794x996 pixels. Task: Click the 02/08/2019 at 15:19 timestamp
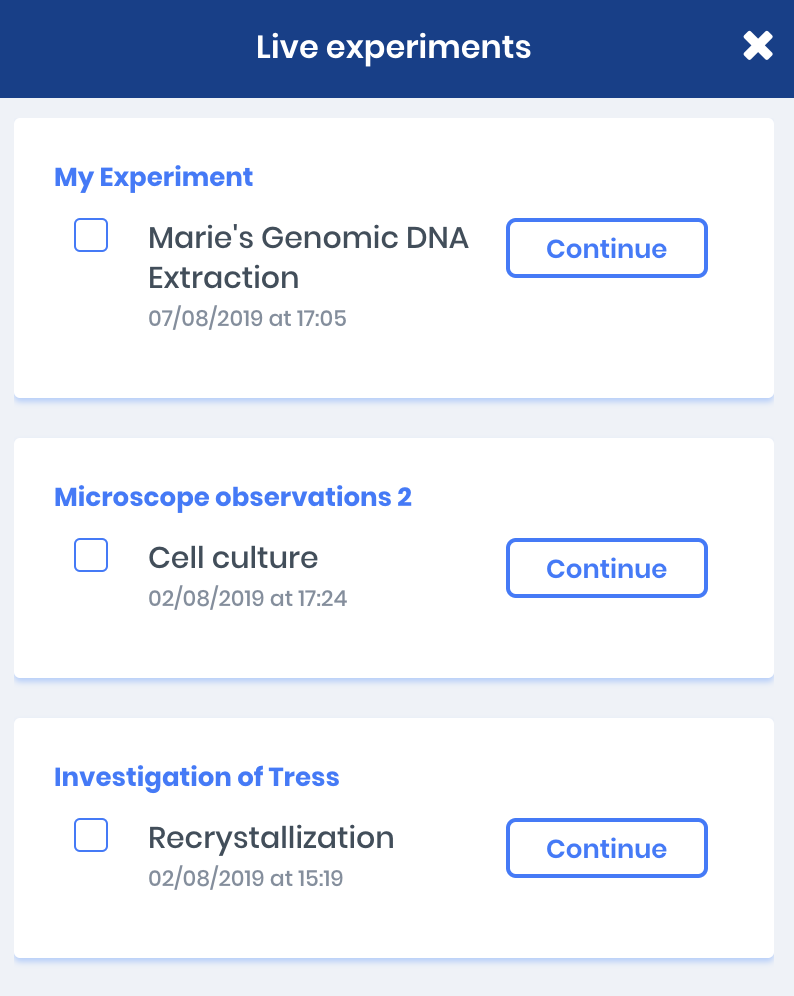coord(245,879)
